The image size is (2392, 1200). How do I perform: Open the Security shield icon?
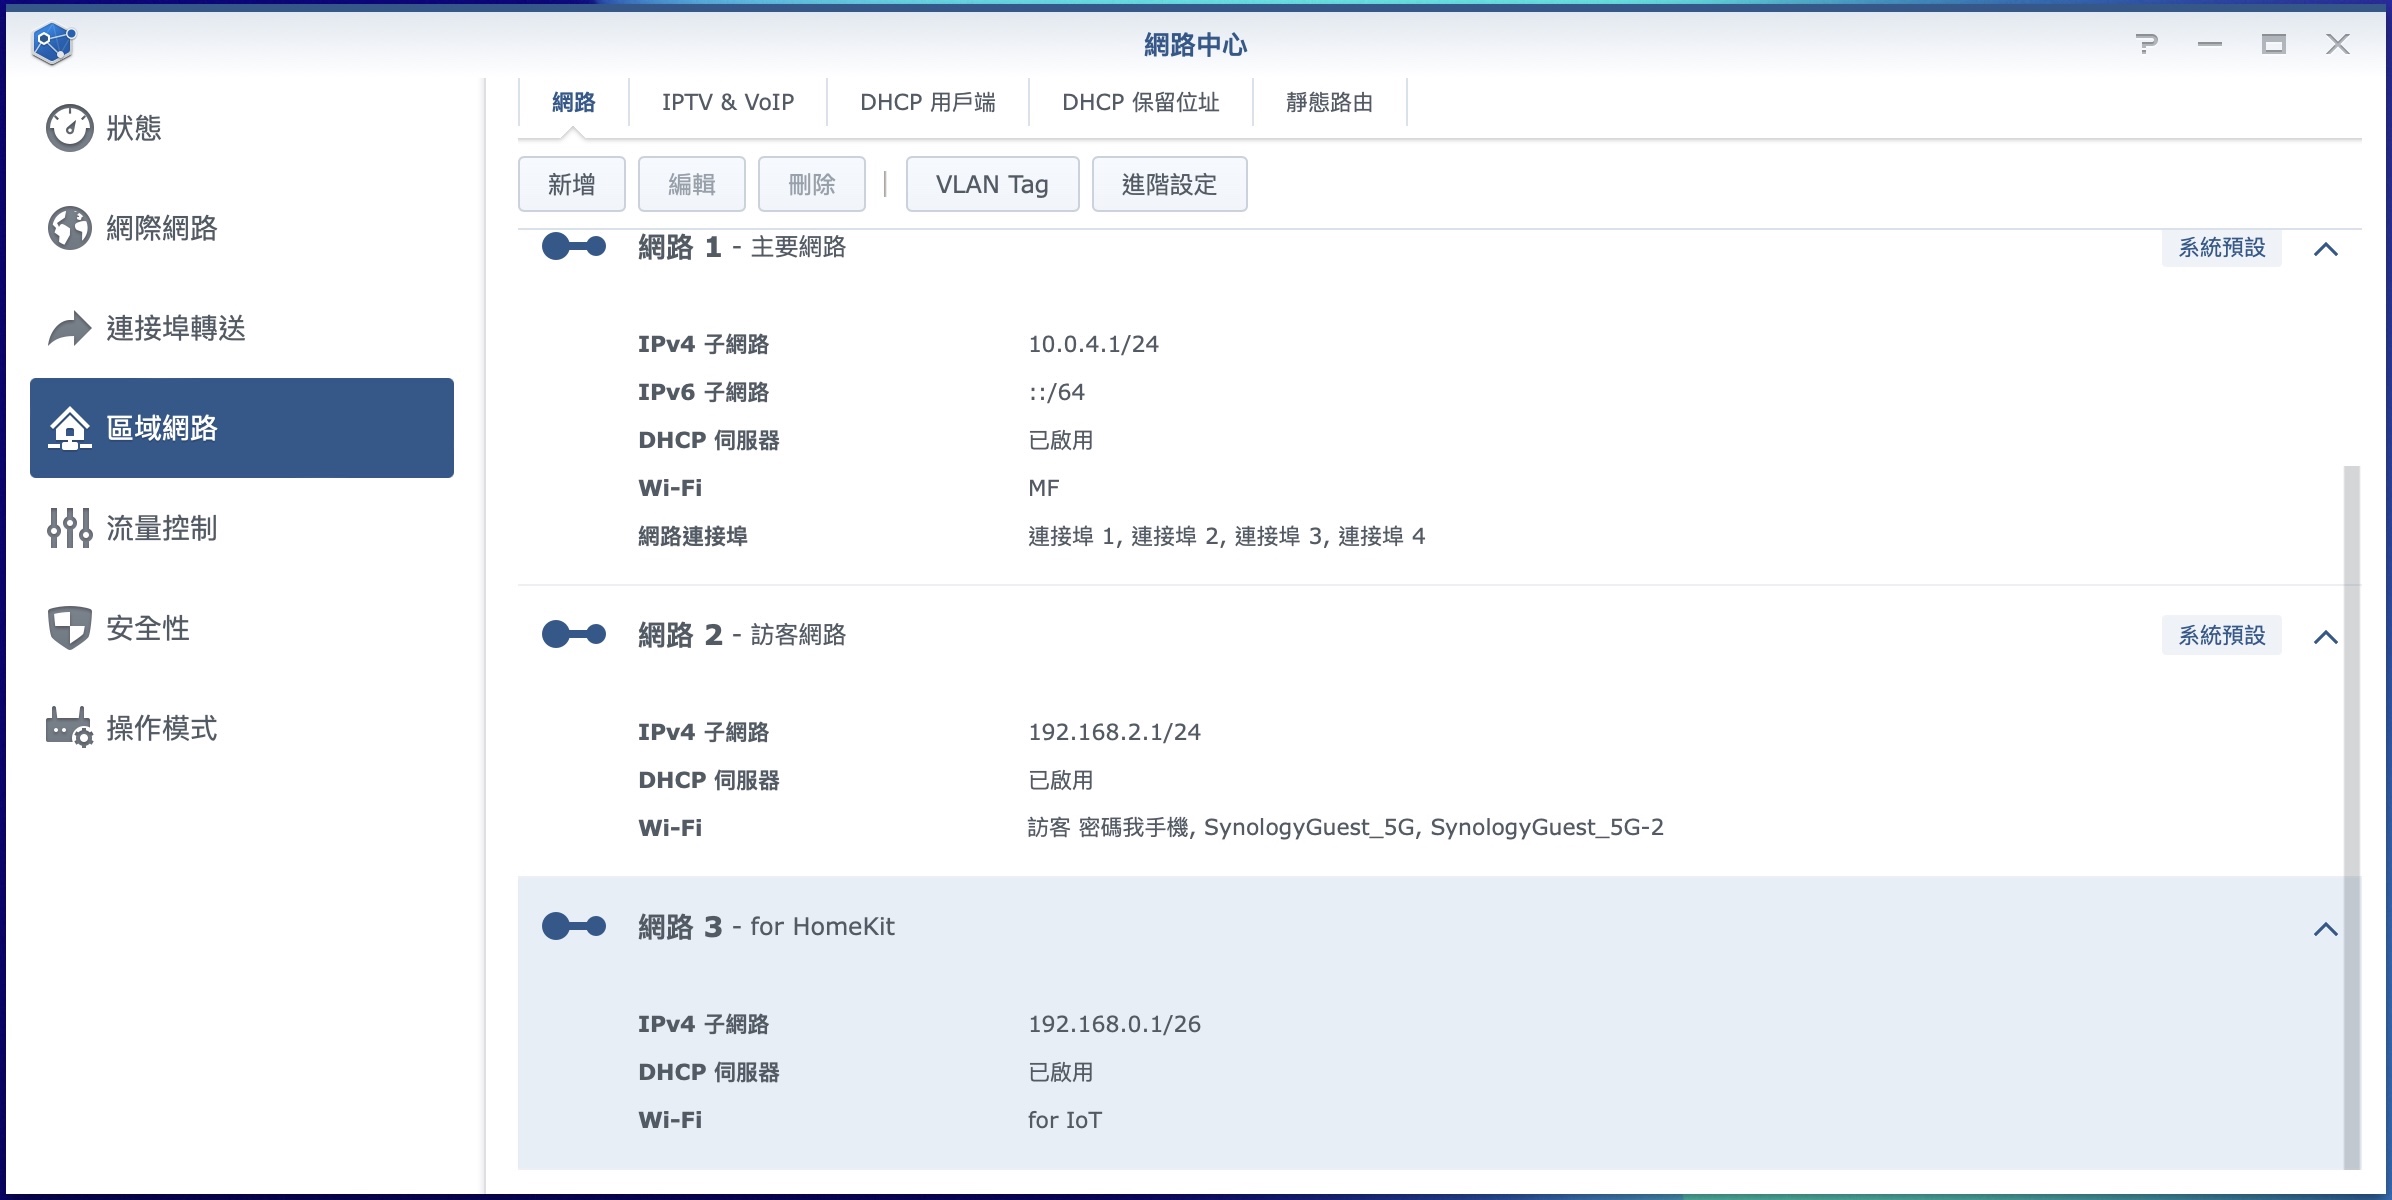[70, 628]
